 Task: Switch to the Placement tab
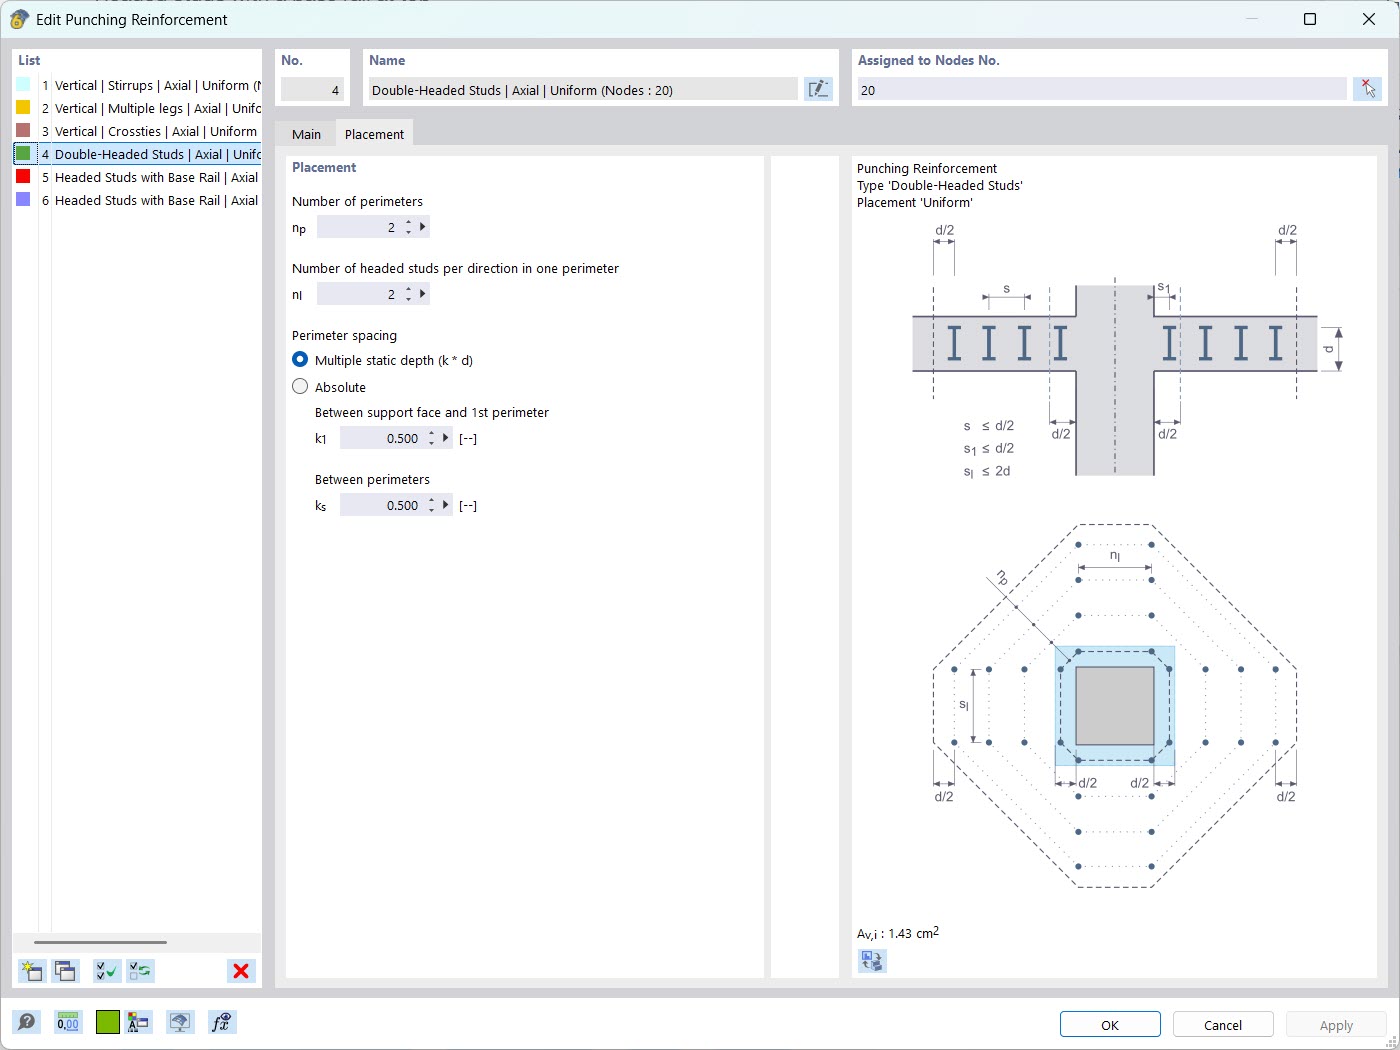374,133
